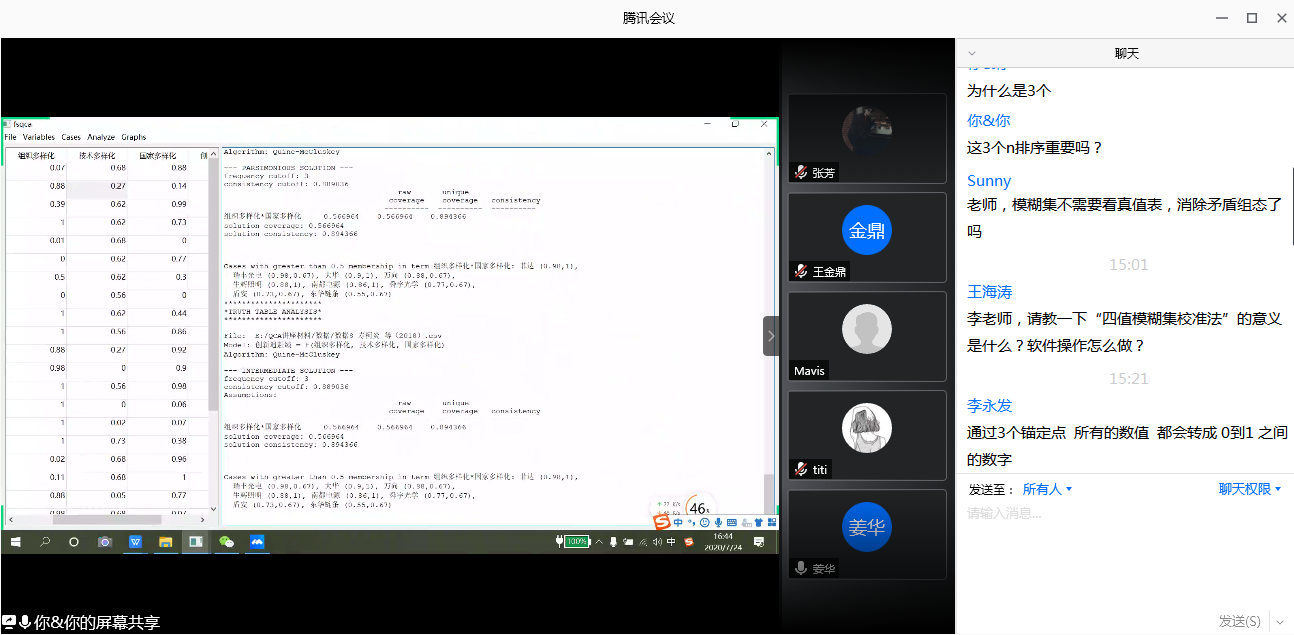Click the microphone icon beside 姜华

coord(800,568)
